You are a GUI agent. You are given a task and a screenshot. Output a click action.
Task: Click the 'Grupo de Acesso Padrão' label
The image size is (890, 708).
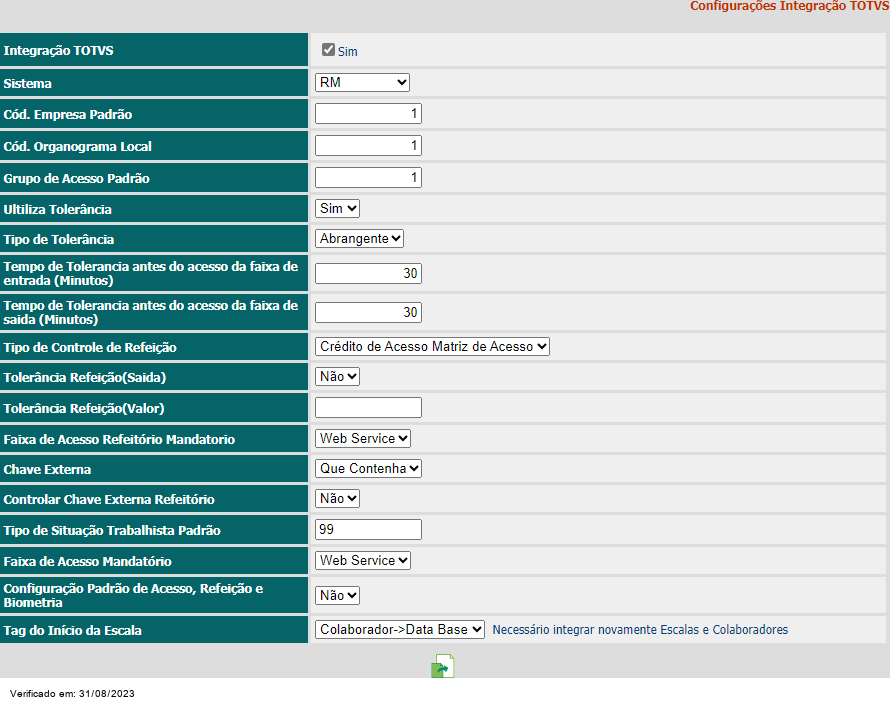[x=77, y=179]
